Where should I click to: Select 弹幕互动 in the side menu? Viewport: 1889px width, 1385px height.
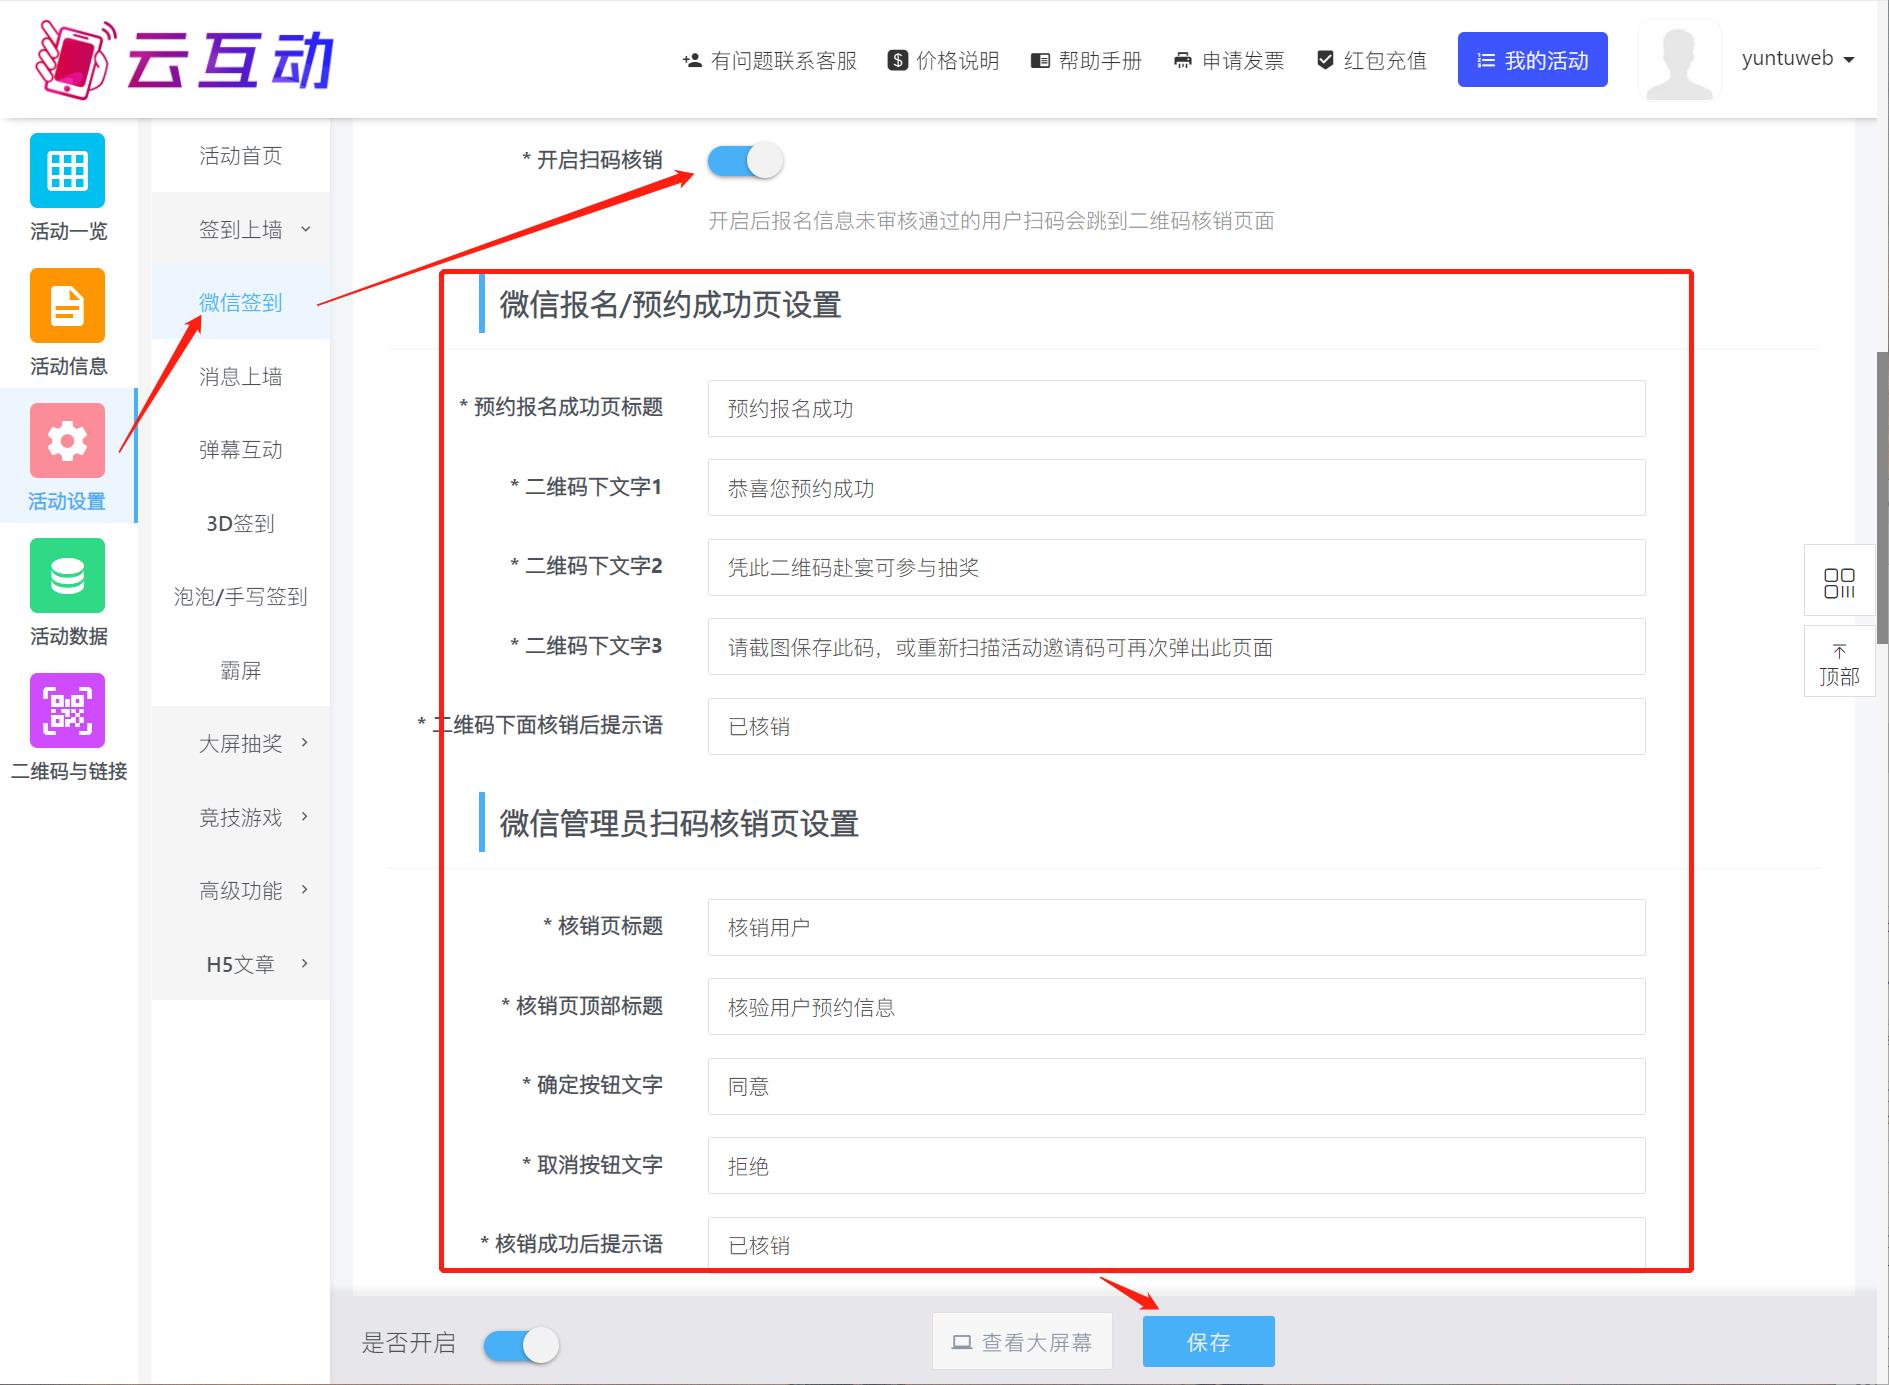coord(241,450)
